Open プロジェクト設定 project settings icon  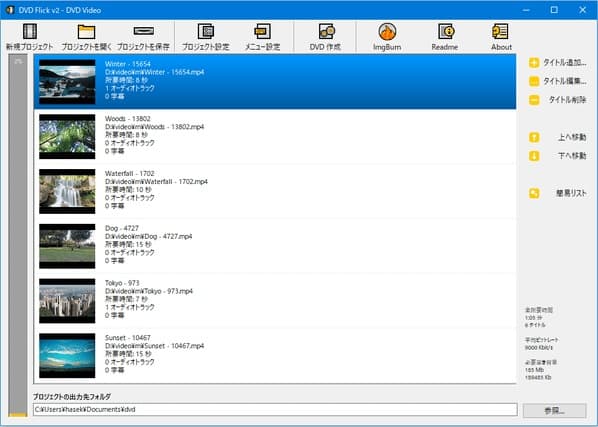point(206,31)
